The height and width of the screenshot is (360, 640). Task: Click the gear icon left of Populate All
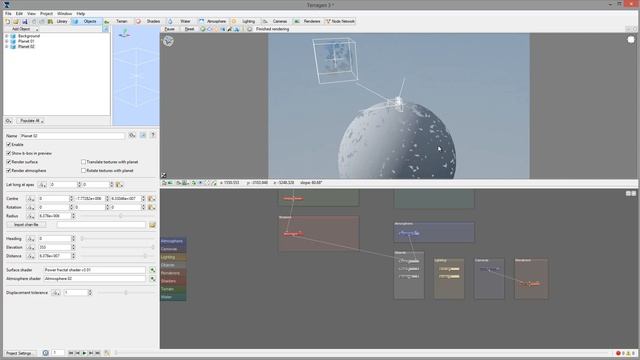point(9,121)
